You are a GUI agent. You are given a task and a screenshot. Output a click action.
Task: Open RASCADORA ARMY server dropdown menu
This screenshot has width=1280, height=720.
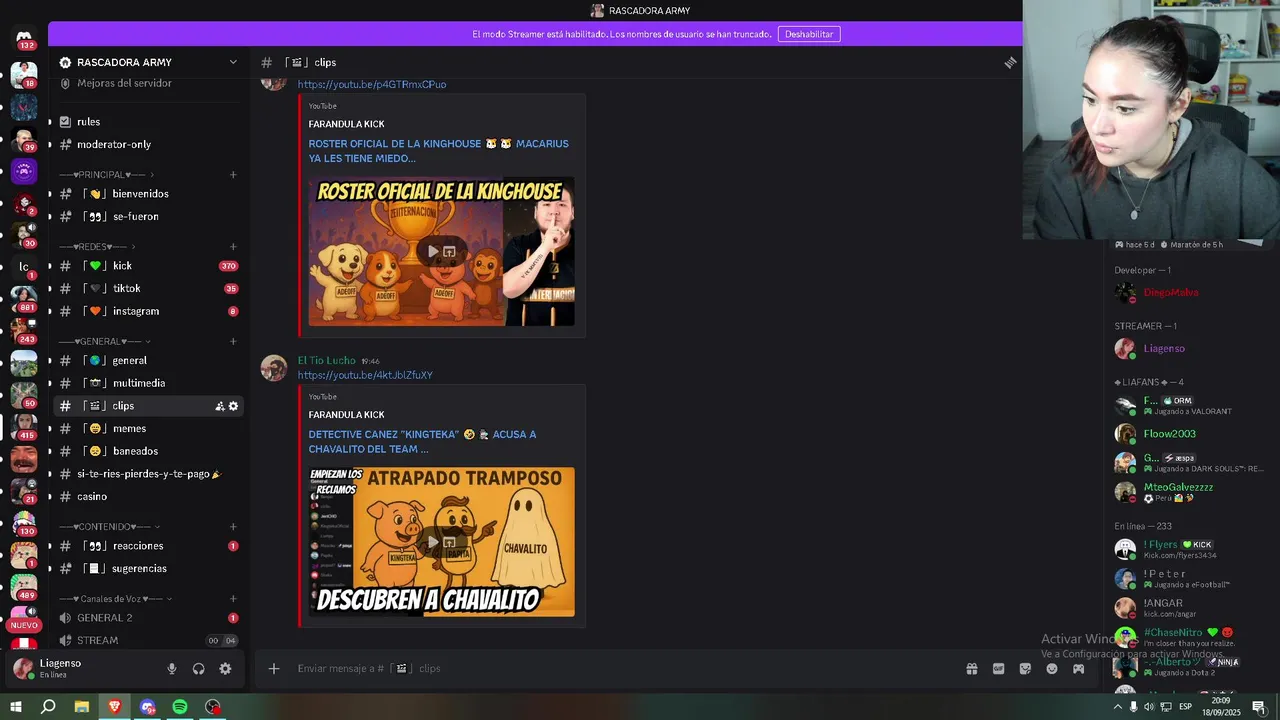148,62
